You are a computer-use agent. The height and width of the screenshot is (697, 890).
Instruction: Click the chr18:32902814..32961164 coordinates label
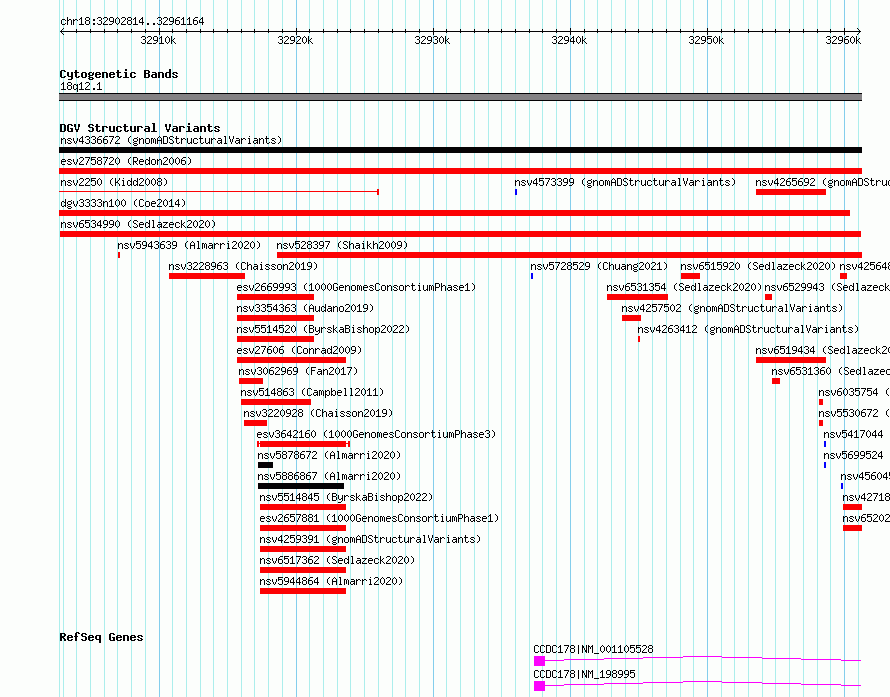pyautogui.click(x=132, y=22)
